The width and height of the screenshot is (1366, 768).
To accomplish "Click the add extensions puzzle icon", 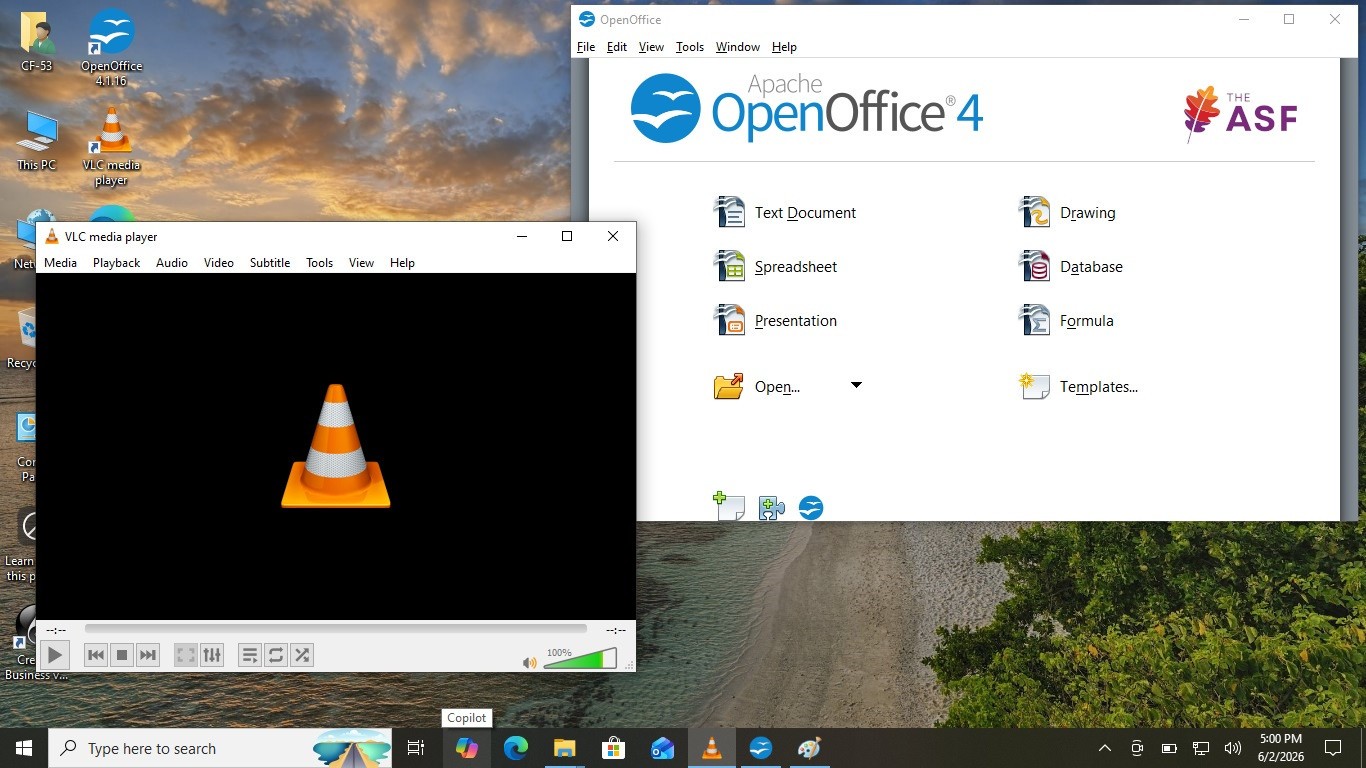I will coord(771,509).
